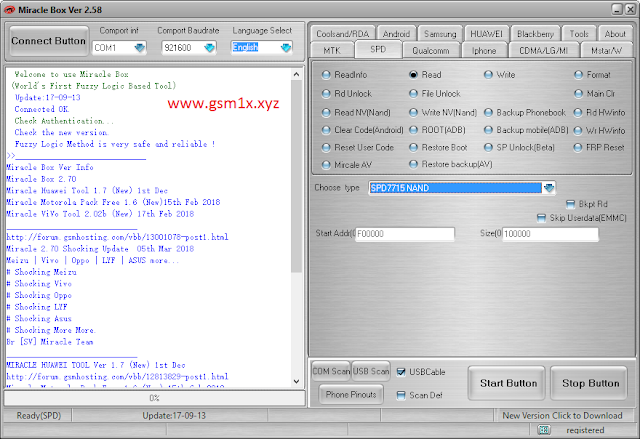
Task: Click the 0% progress bar
Action: (x=155, y=398)
